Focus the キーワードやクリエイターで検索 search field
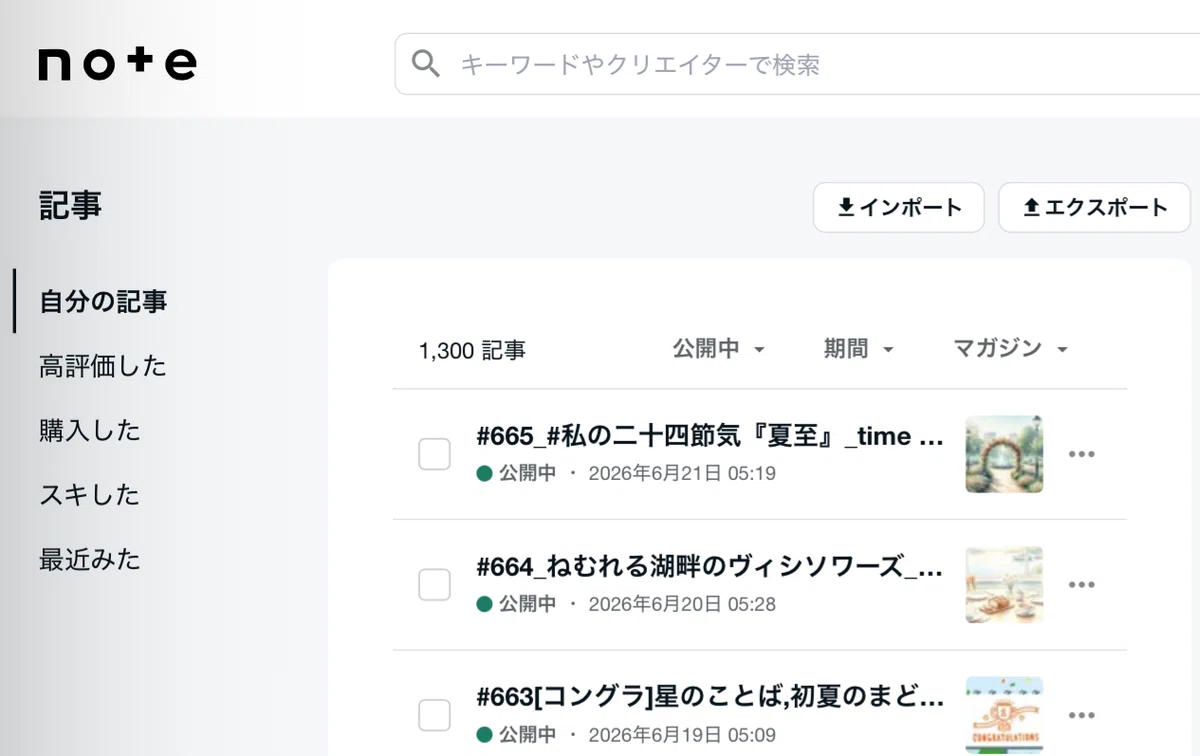1200x756 pixels. pos(800,65)
